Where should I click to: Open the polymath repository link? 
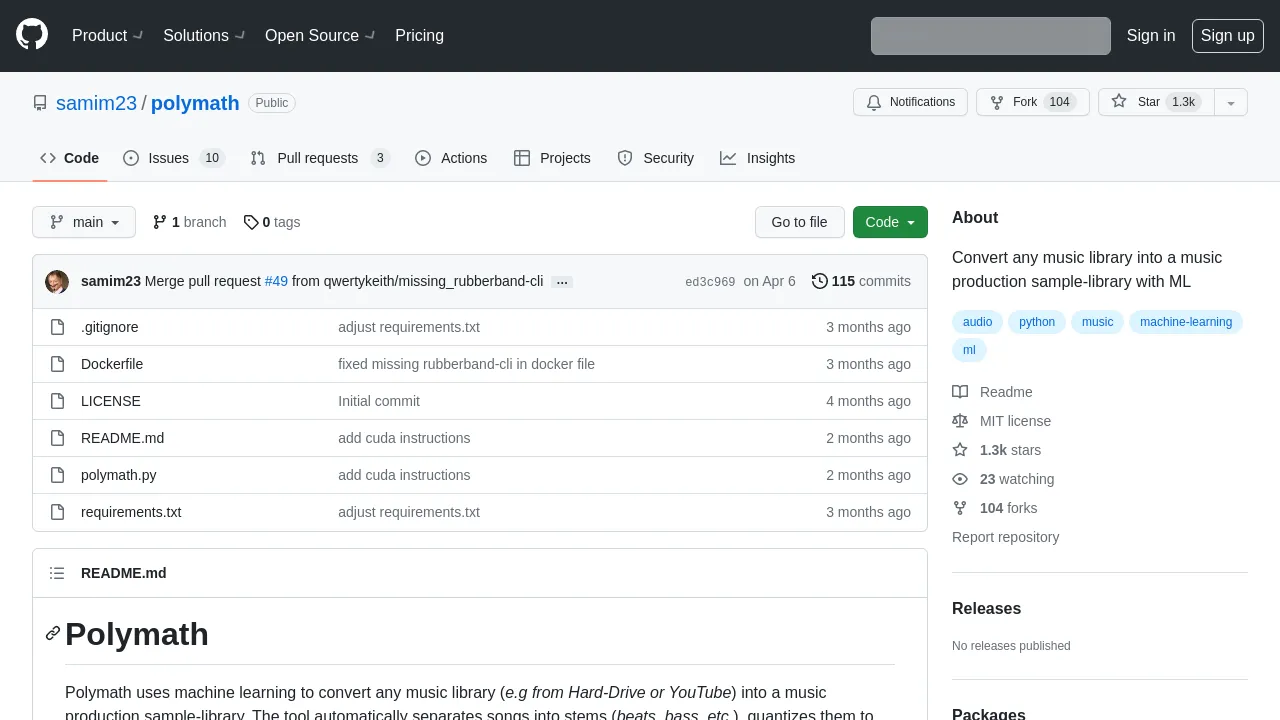click(195, 103)
